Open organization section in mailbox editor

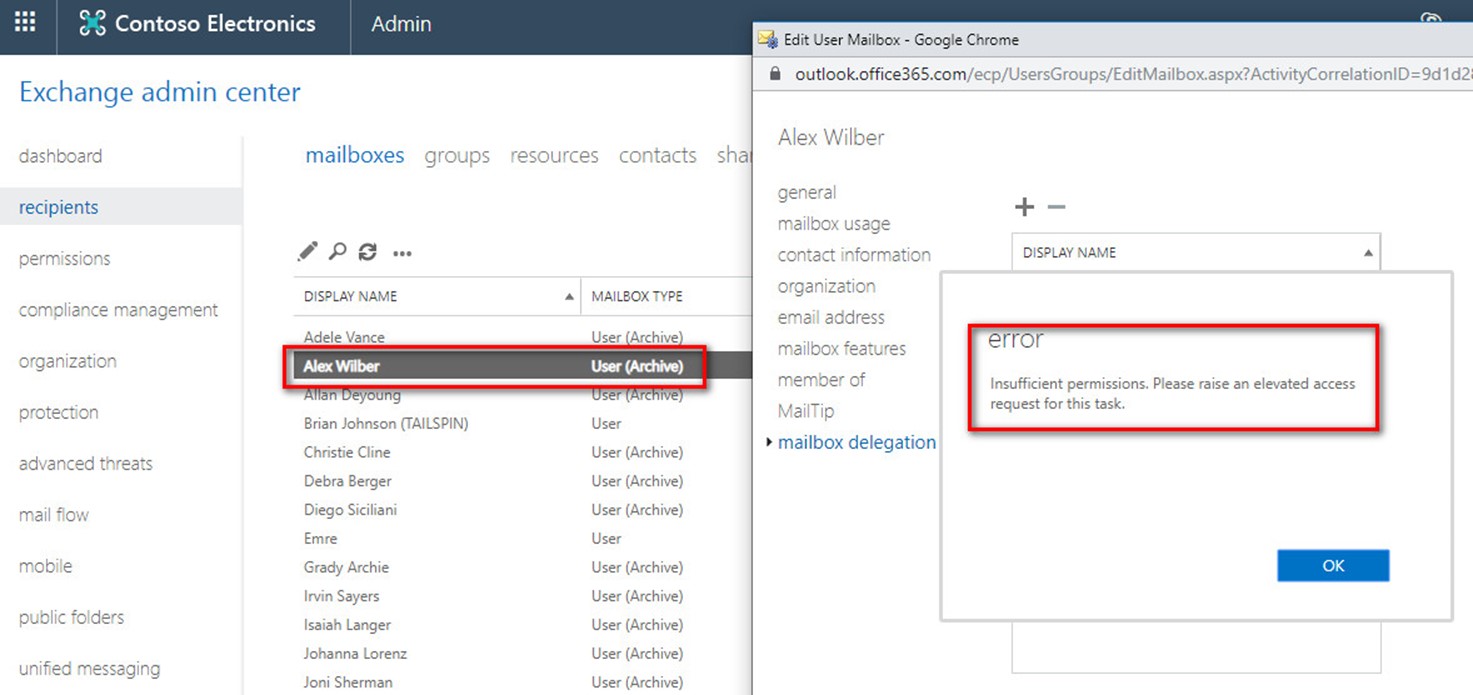pyautogui.click(x=826, y=286)
